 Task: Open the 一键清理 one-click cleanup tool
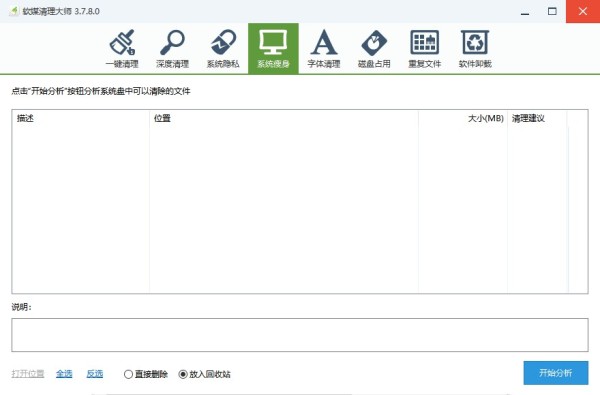pyautogui.click(x=122, y=49)
